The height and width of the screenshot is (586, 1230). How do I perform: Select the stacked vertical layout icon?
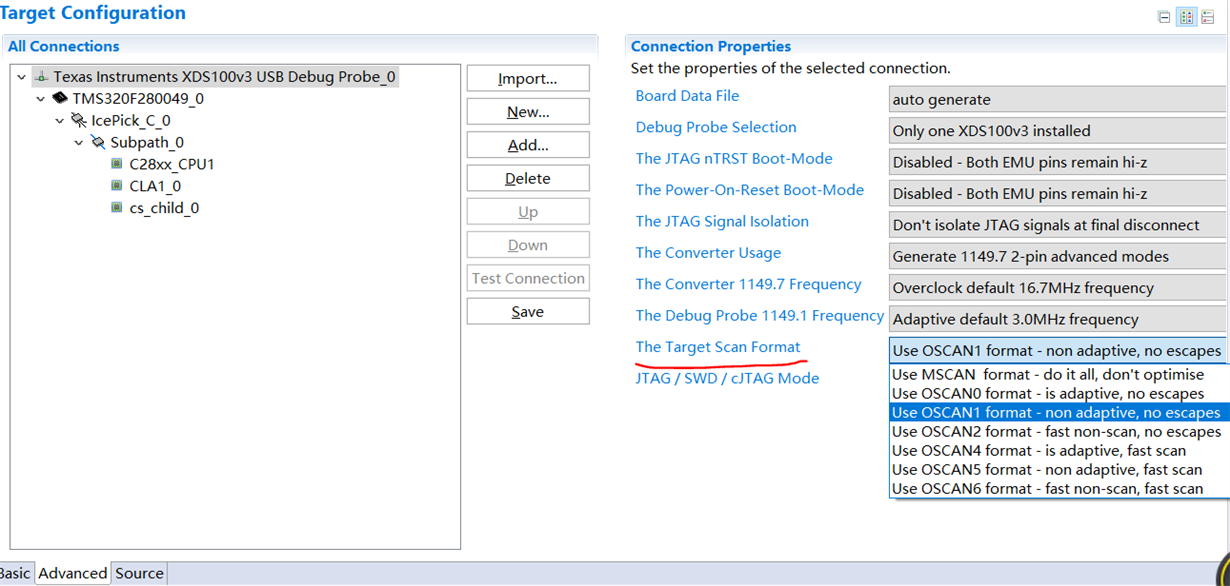click(1208, 17)
